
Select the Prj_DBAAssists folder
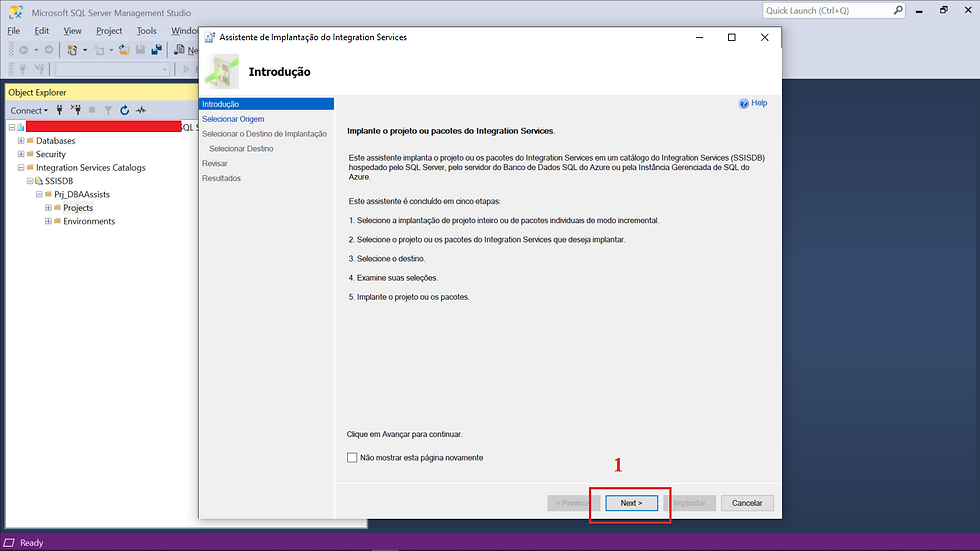(x=82, y=194)
